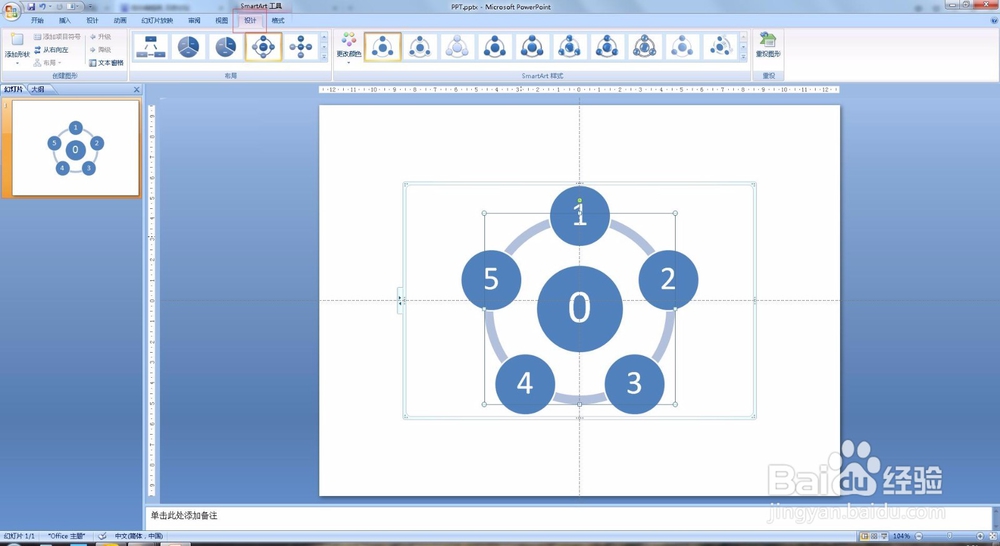This screenshot has height=546, width=1000.
Task: Select the sixth SmartArt style thumbnail
Action: (570, 47)
